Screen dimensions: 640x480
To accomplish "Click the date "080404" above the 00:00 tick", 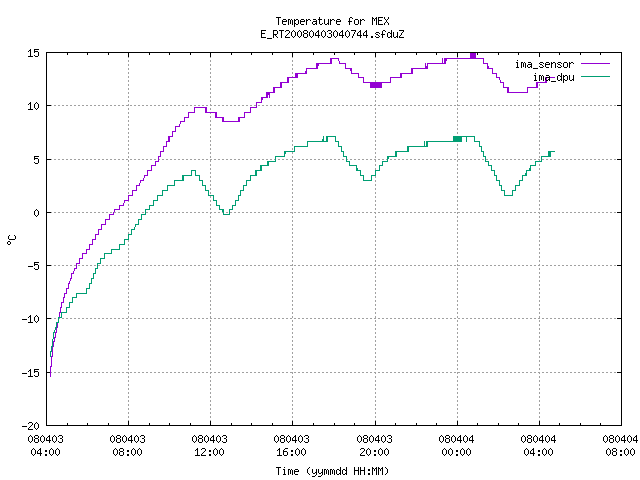I will coord(457,439).
